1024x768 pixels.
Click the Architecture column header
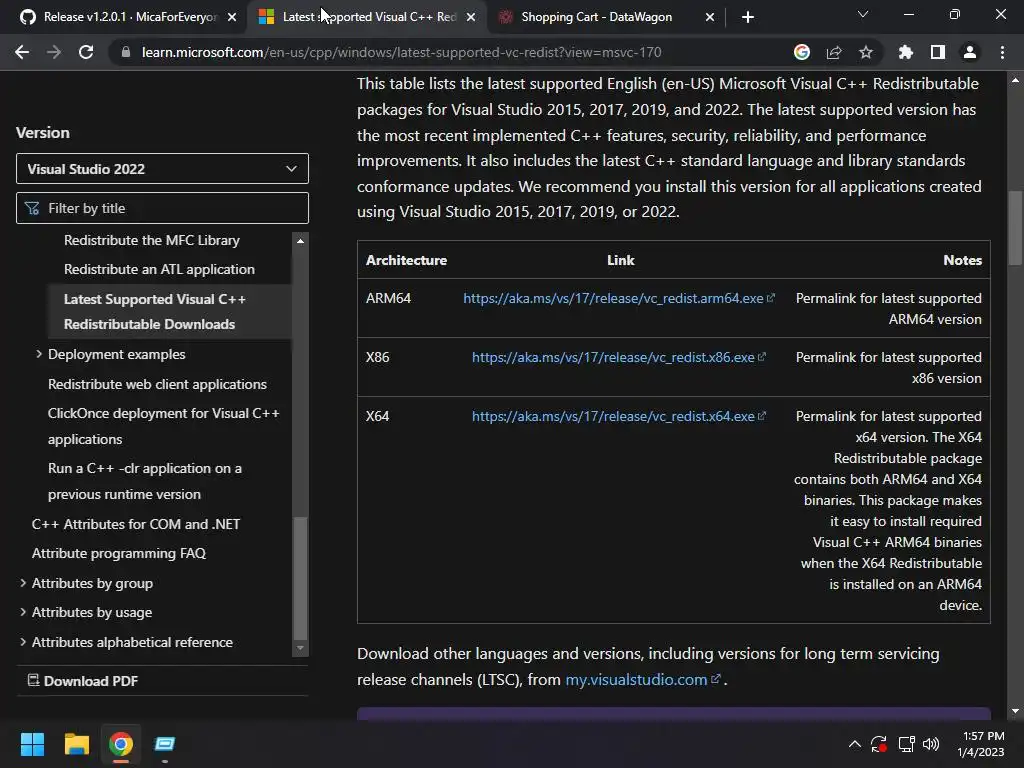pos(406,260)
